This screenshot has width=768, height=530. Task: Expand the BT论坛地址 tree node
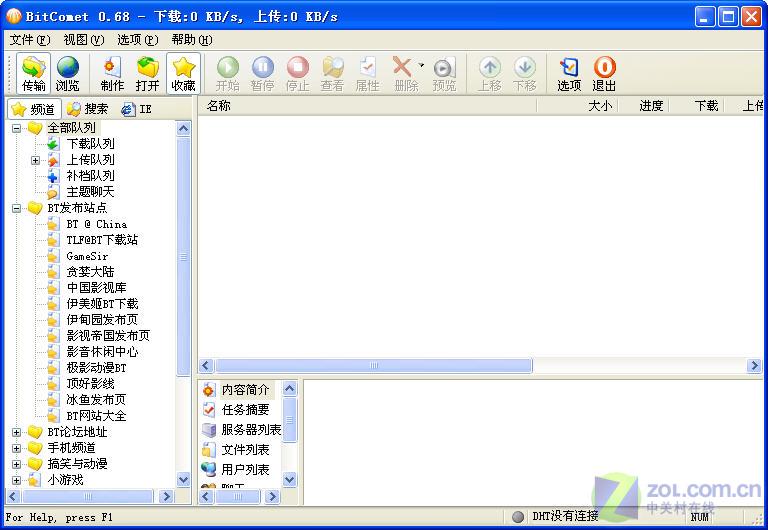[16, 432]
